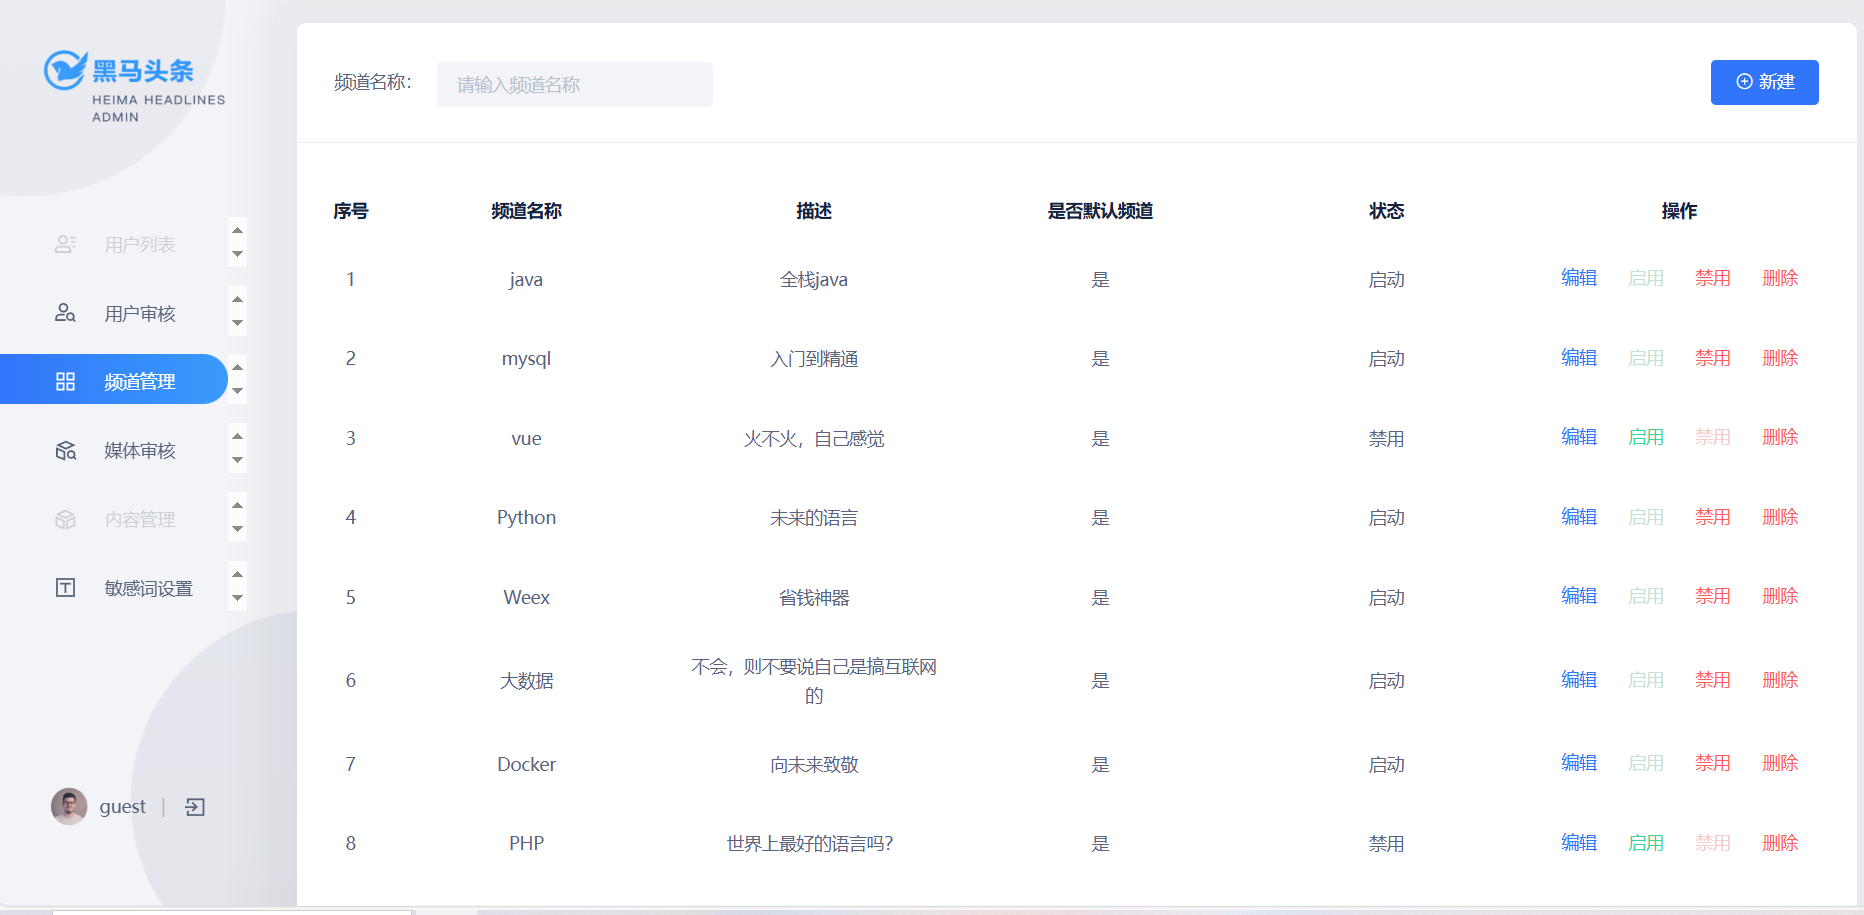Viewport: 1864px width, 915px height.
Task: Delete the mysql channel
Action: click(x=1780, y=358)
